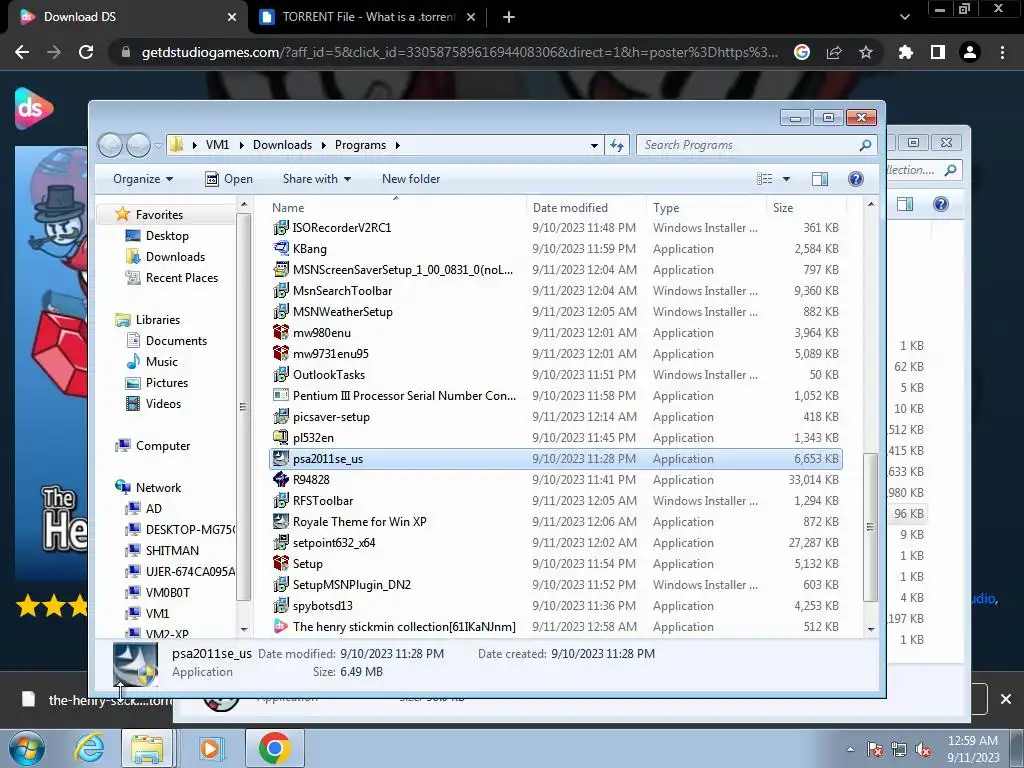The width and height of the screenshot is (1024, 768).
Task: Click the New folder button
Action: click(x=411, y=179)
